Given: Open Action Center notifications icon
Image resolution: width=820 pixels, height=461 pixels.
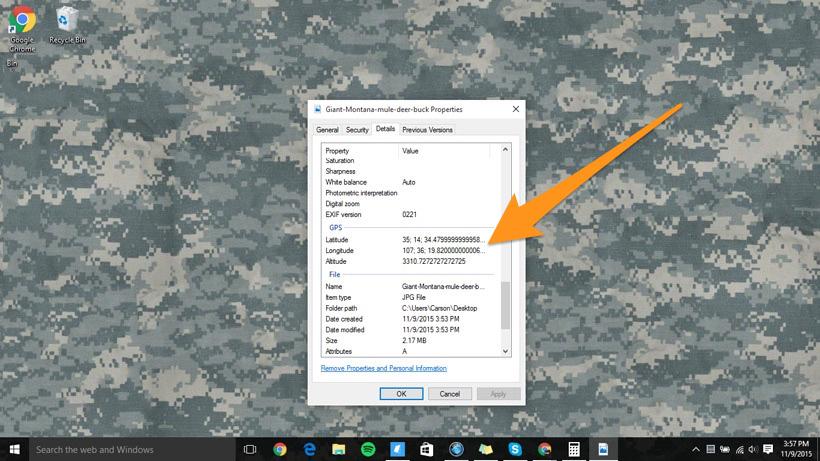Looking at the screenshot, I should (768, 450).
